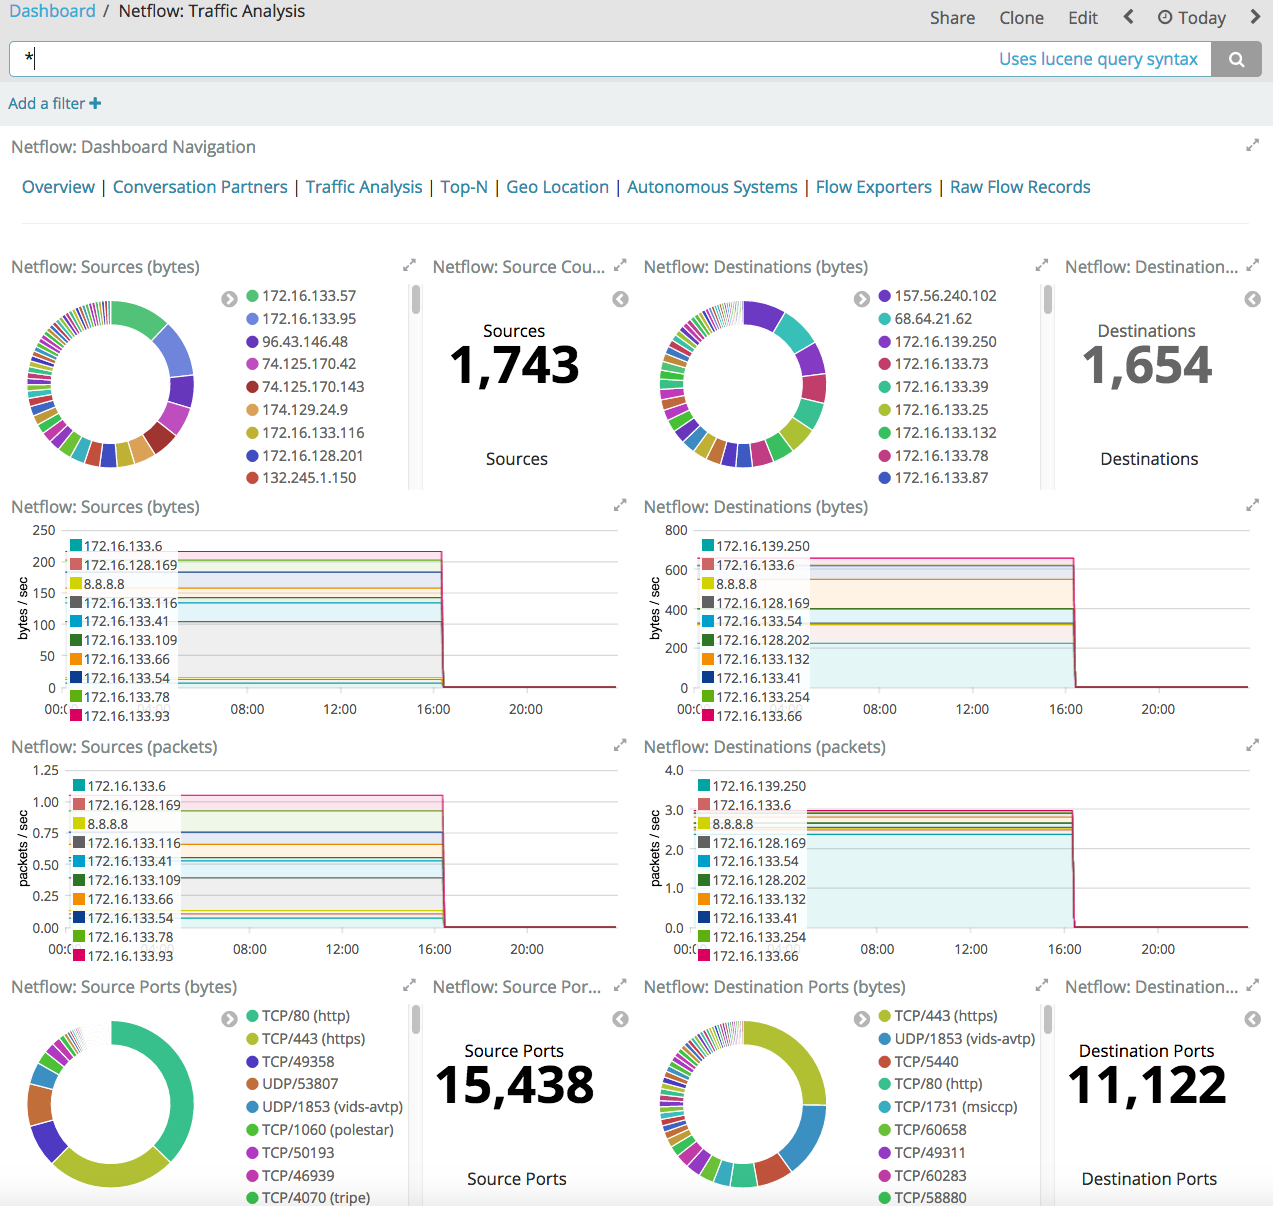Toggle TCP/443 (https) in Source Ports legend

coord(309,1038)
